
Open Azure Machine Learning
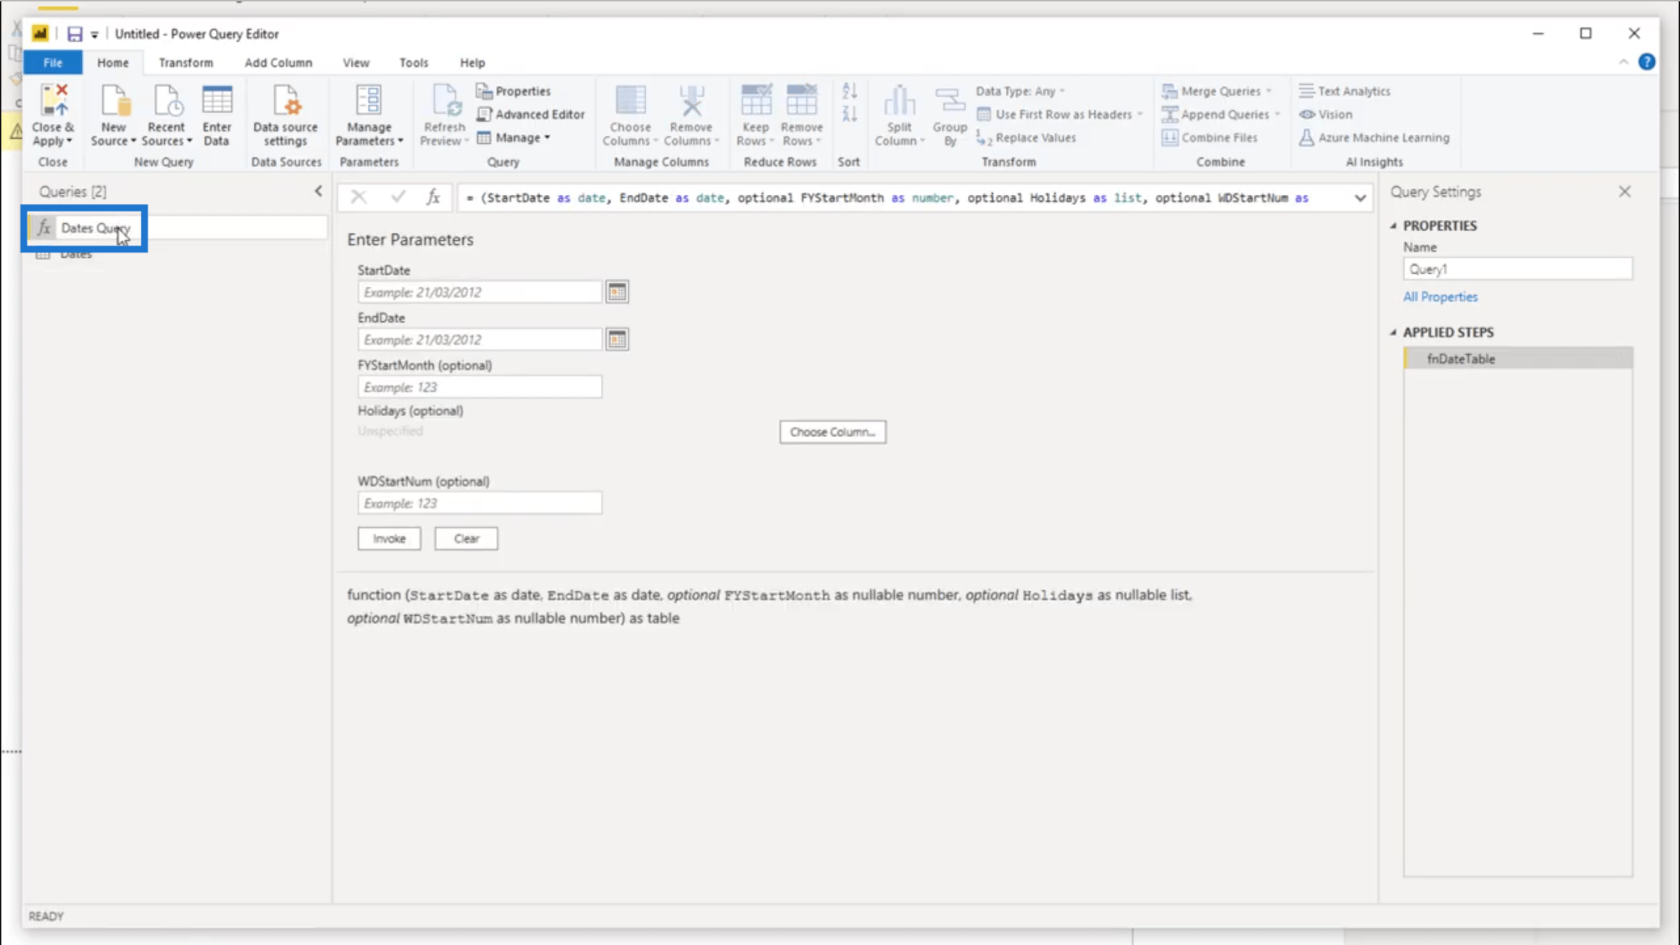(1374, 138)
